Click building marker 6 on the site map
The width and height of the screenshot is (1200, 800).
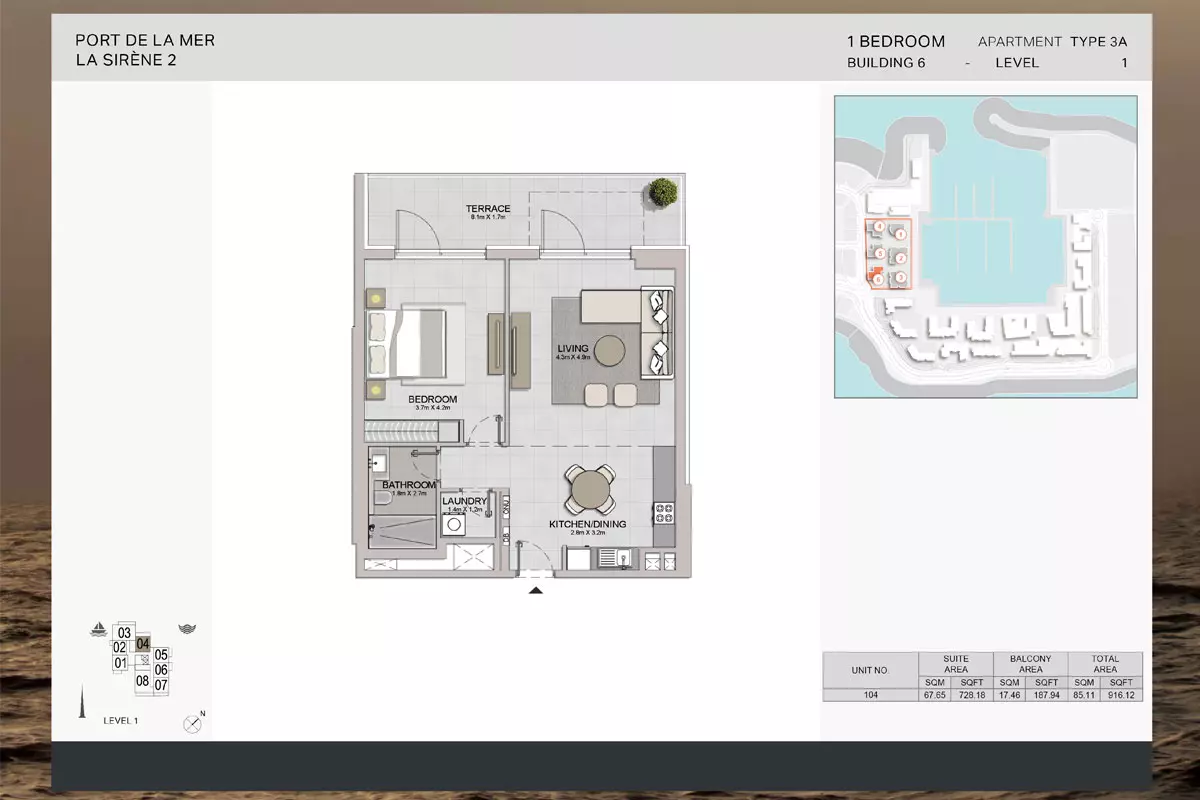[878, 280]
